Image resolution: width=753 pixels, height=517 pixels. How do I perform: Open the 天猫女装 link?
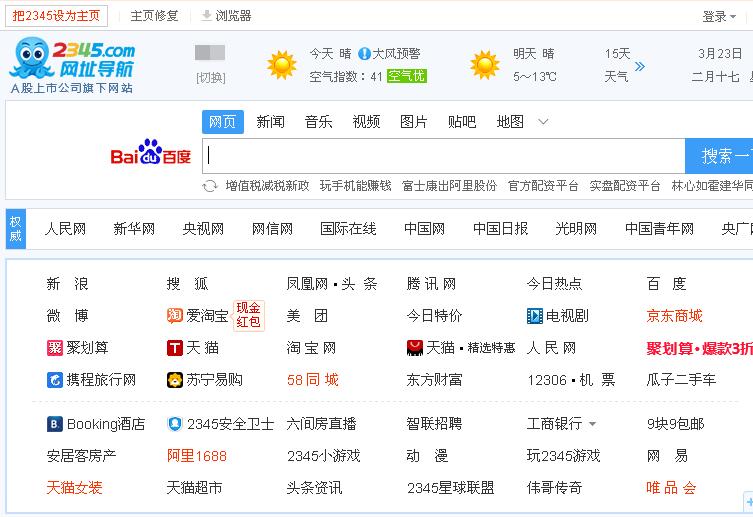pos(74,488)
